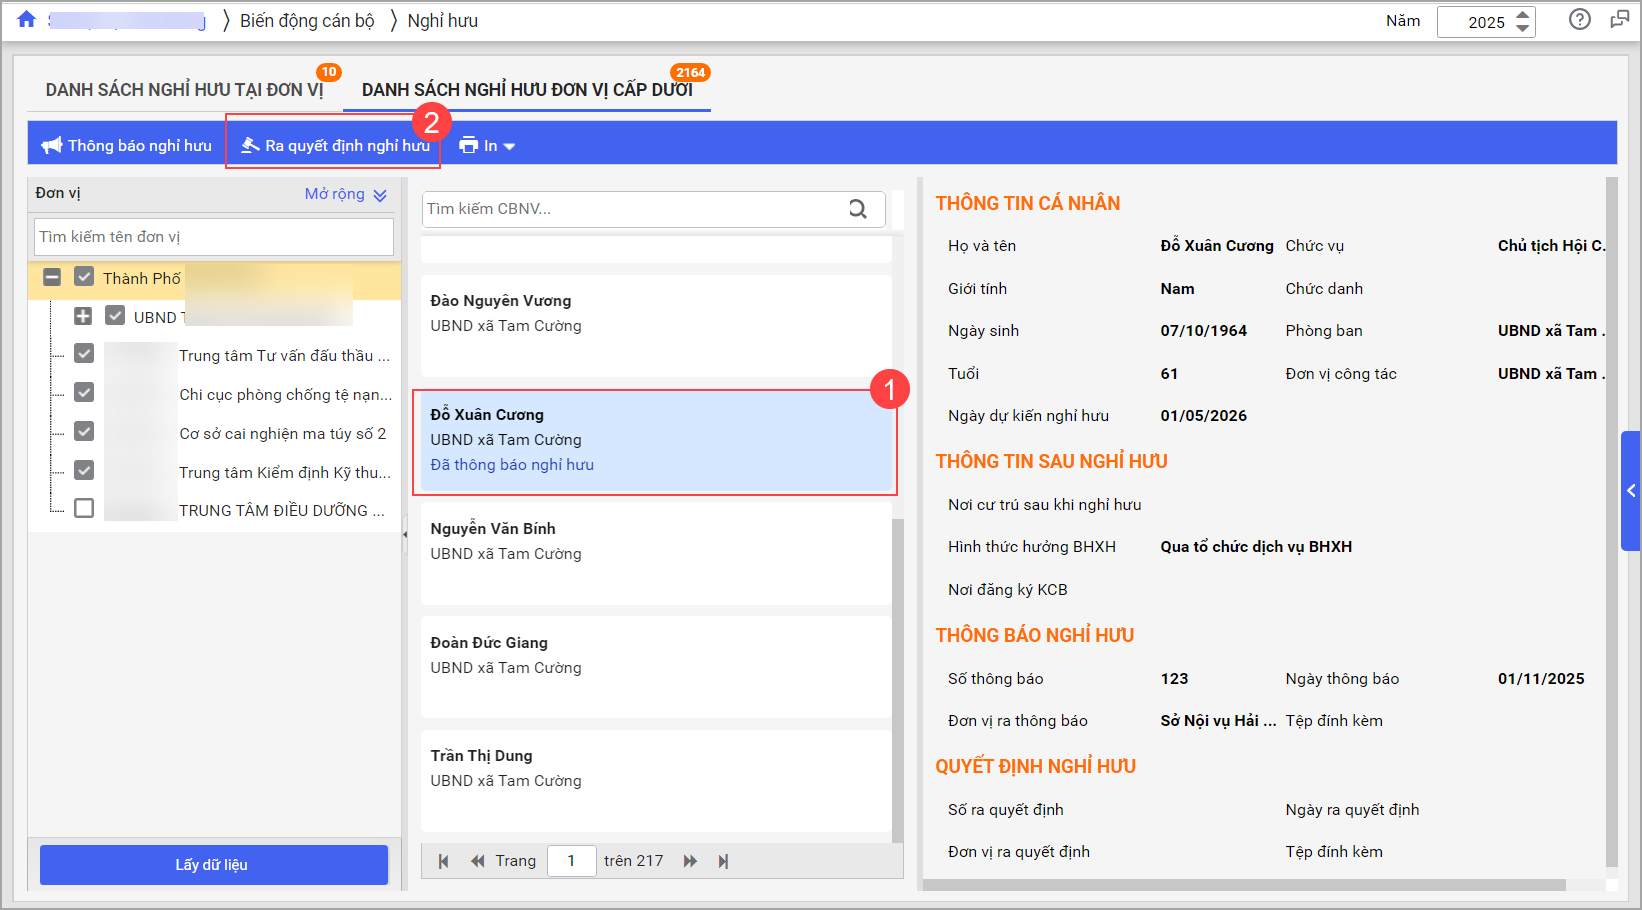Viewport: 1642px width, 910px height.
Task: Click the Lấy dữ liệu button
Action: (213, 865)
